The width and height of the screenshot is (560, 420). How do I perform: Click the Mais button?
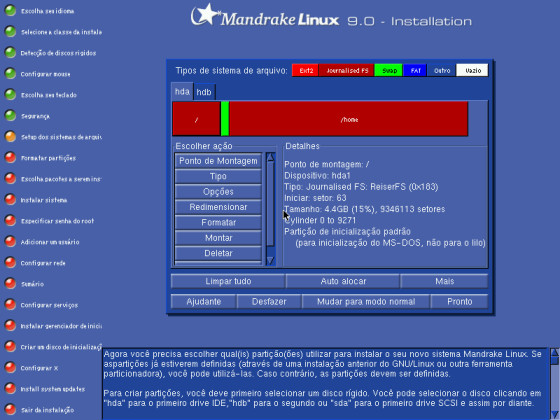click(444, 281)
